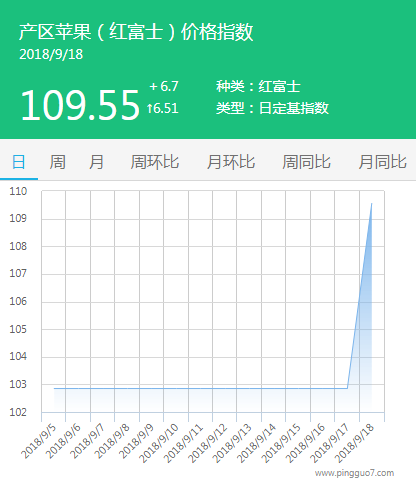Click the y-axis label 103
The height and width of the screenshot is (482, 416).
pos(18,384)
